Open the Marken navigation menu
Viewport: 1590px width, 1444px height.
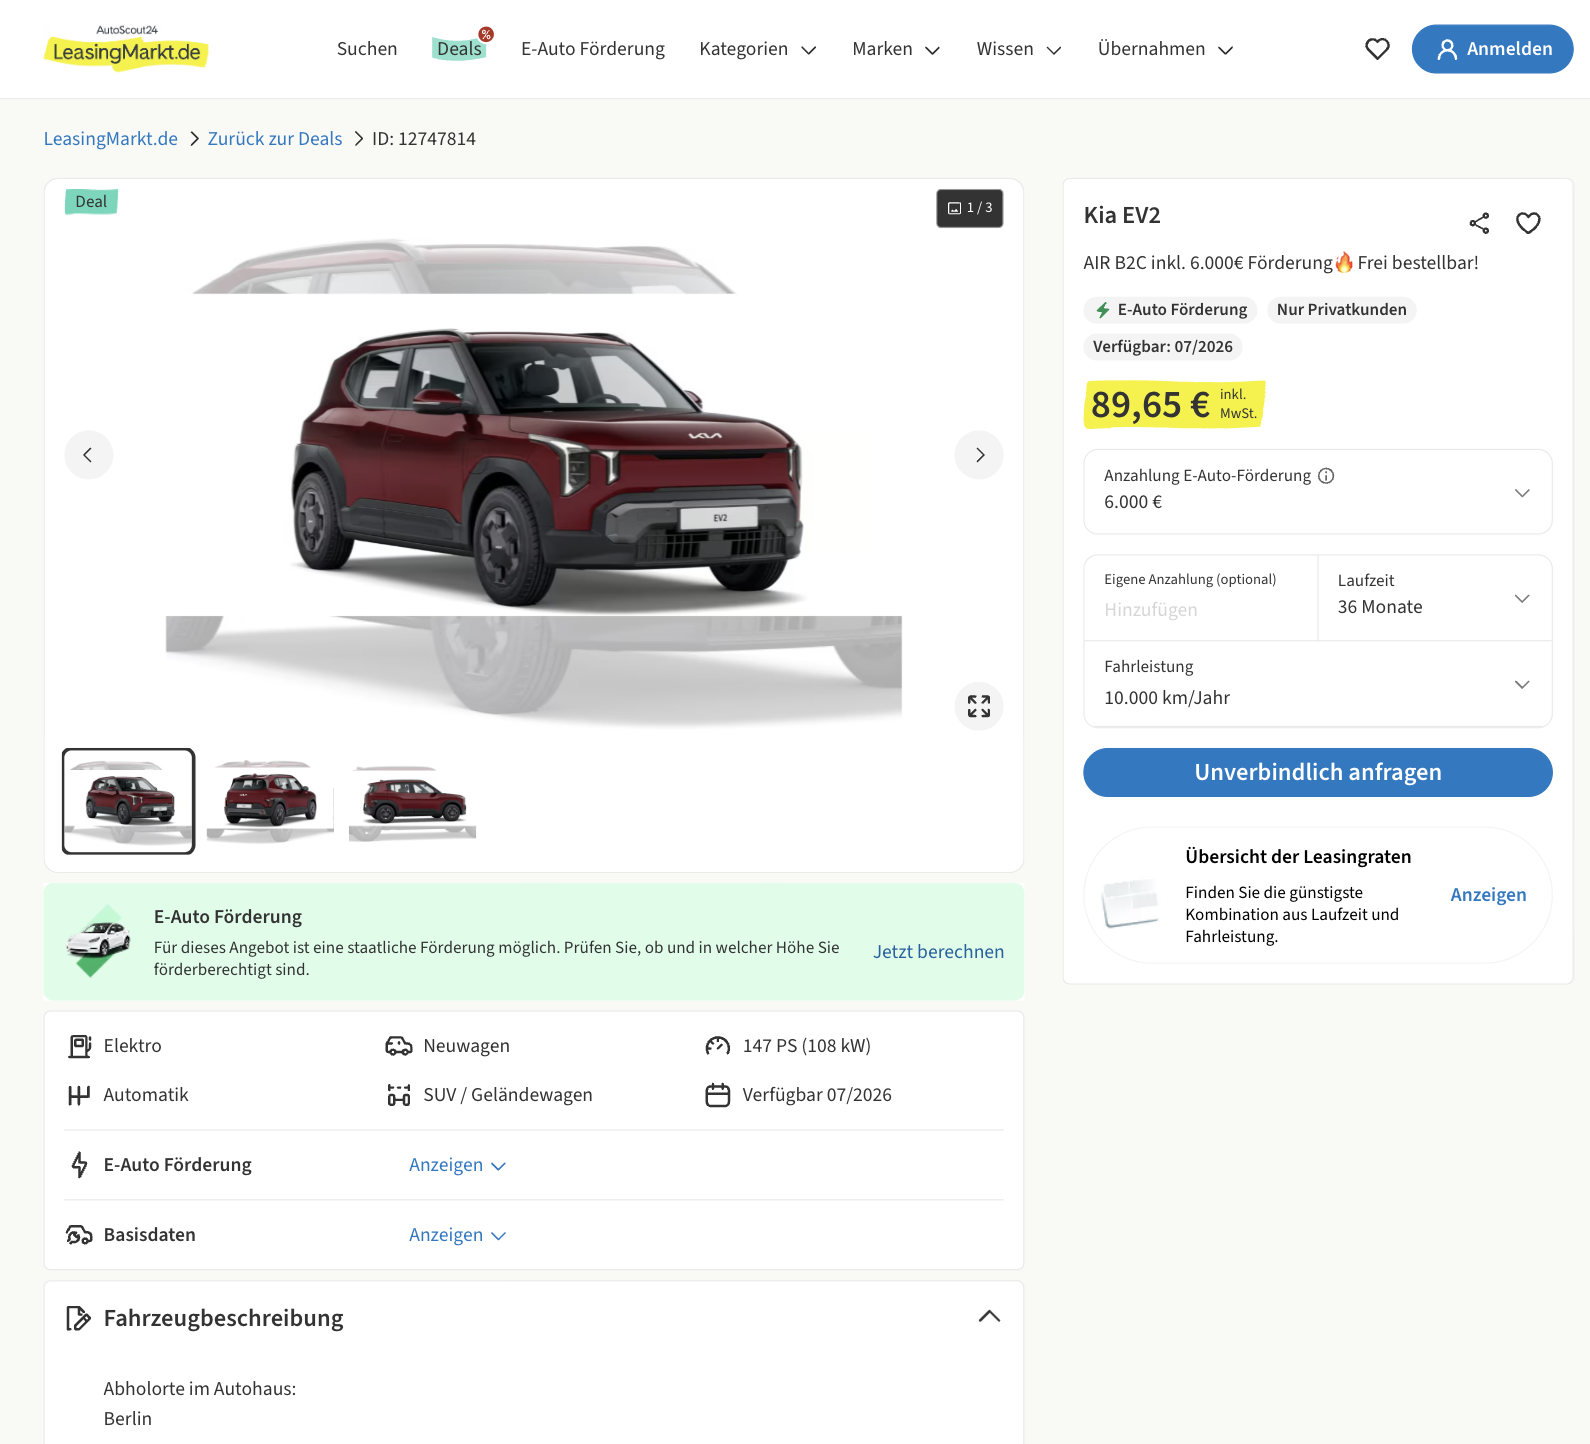[896, 49]
